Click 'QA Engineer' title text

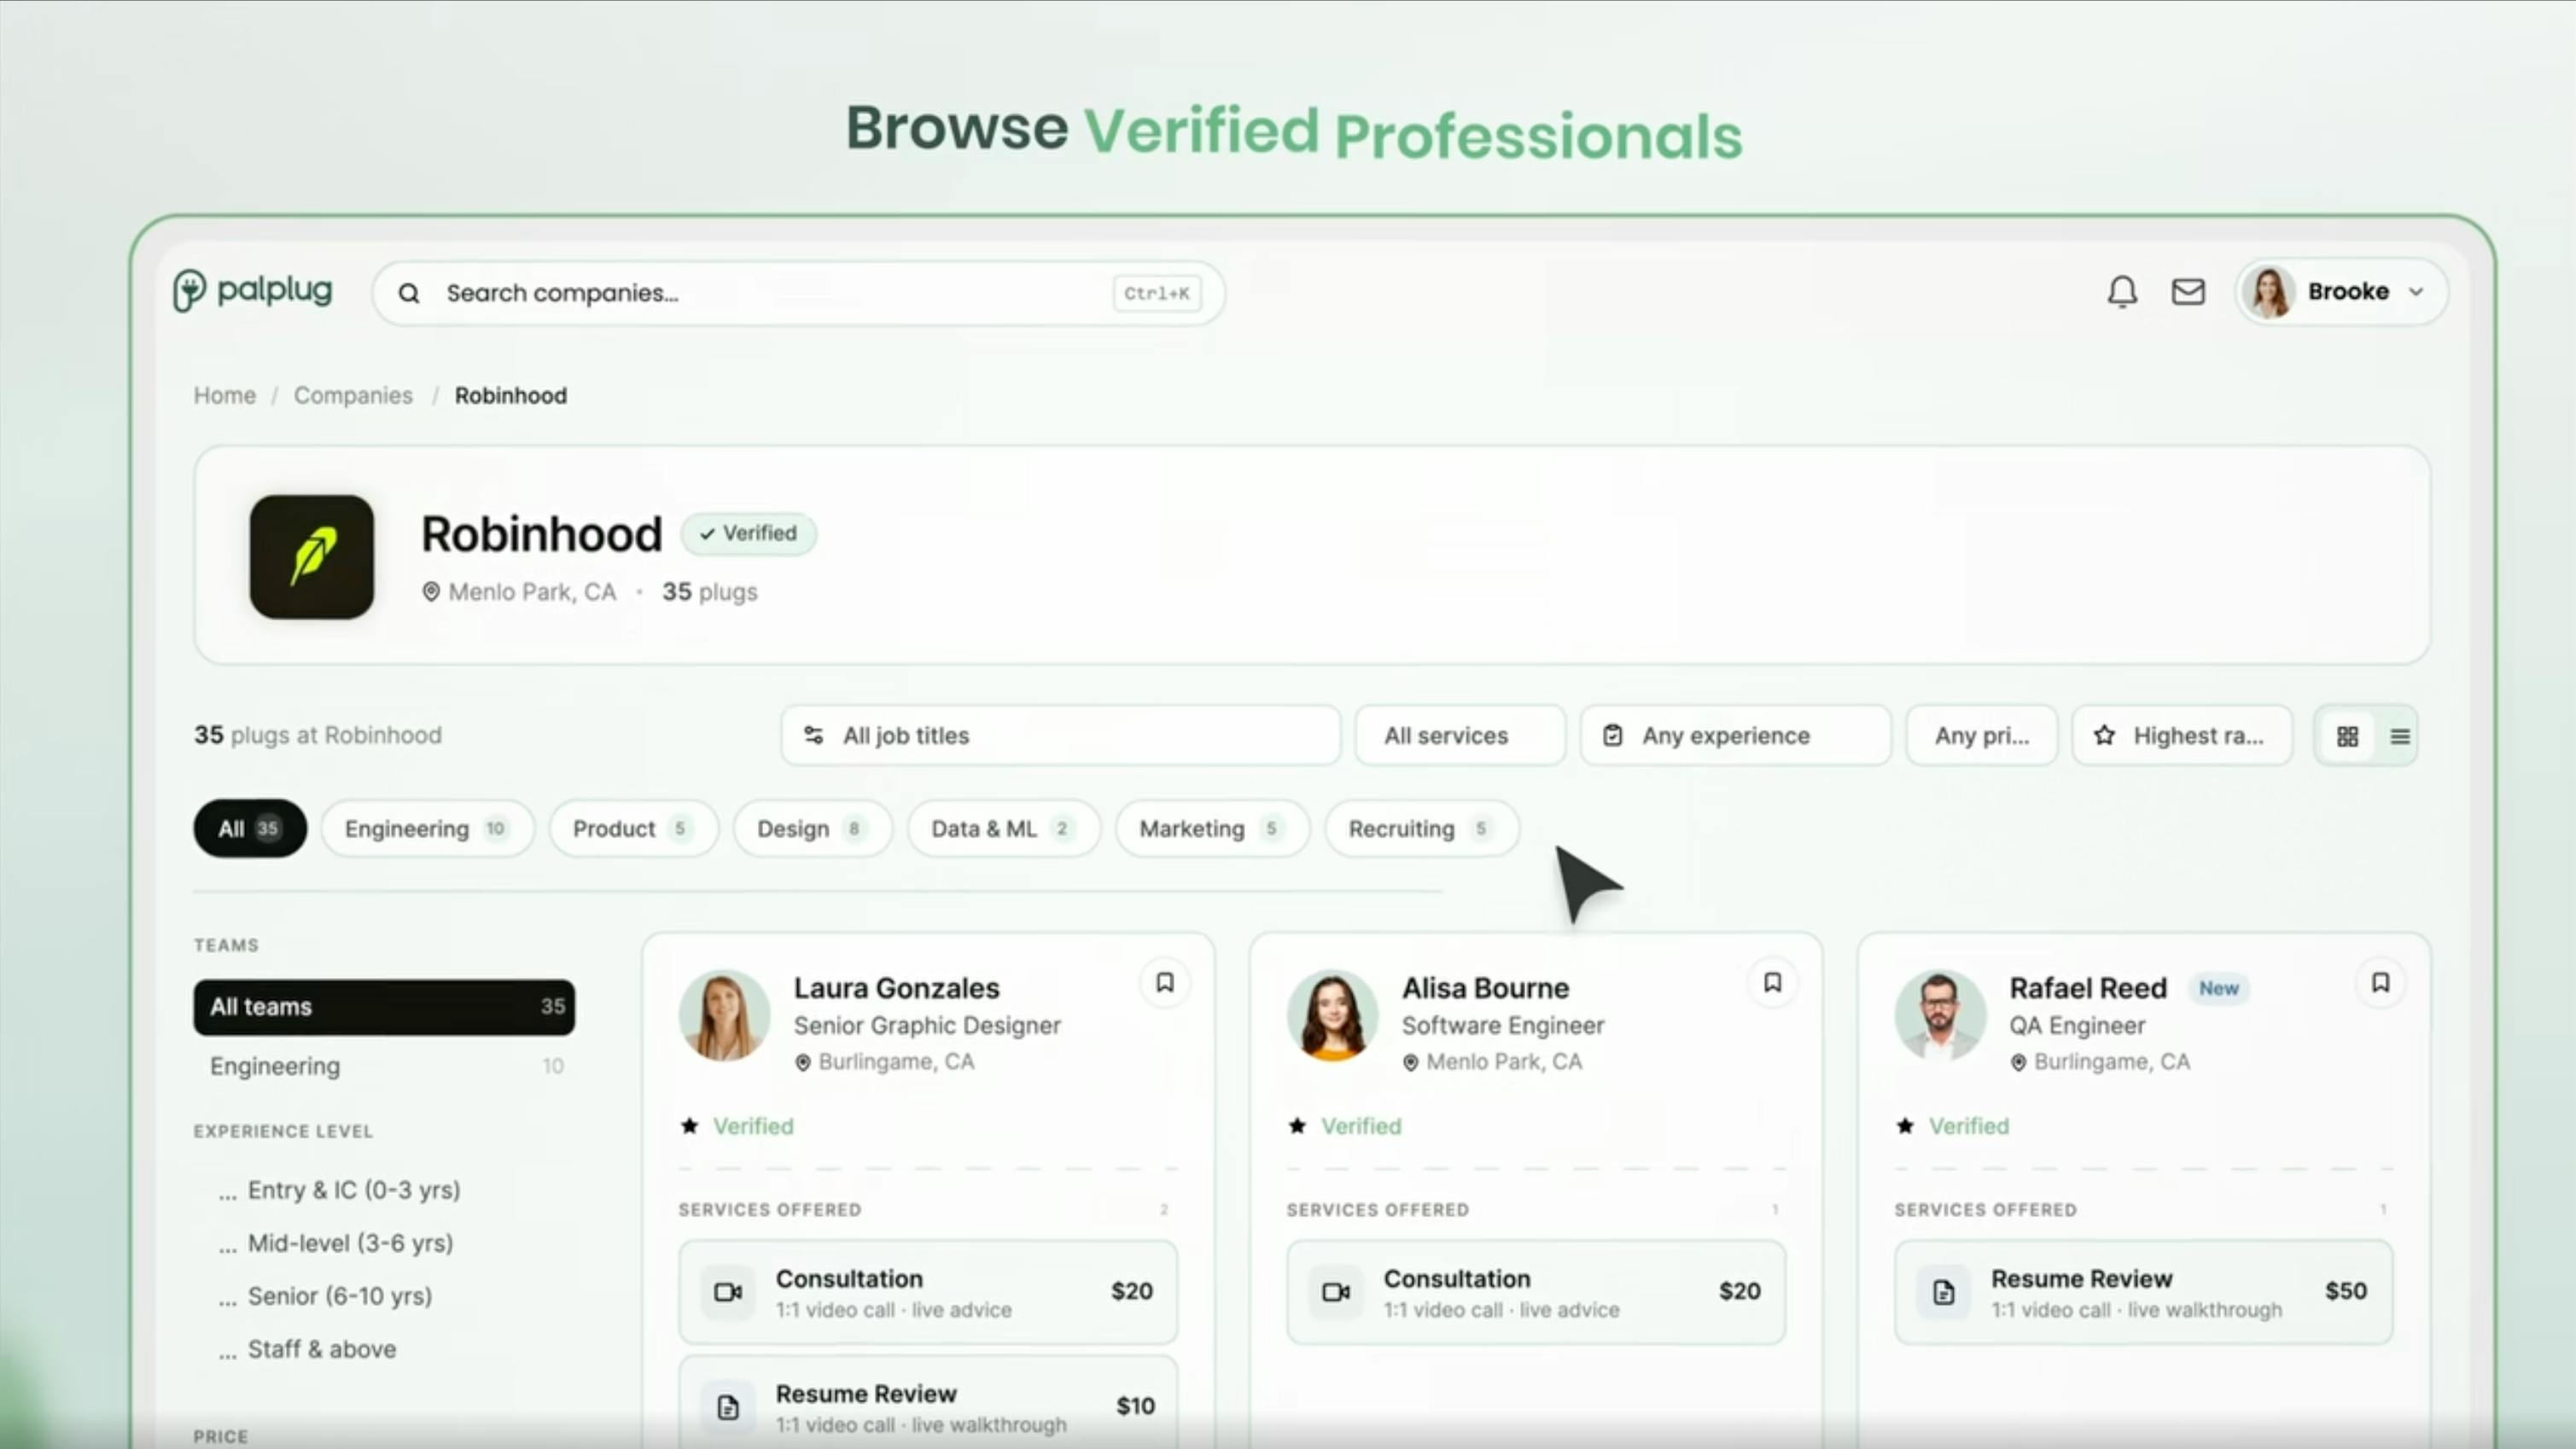2078,1025
